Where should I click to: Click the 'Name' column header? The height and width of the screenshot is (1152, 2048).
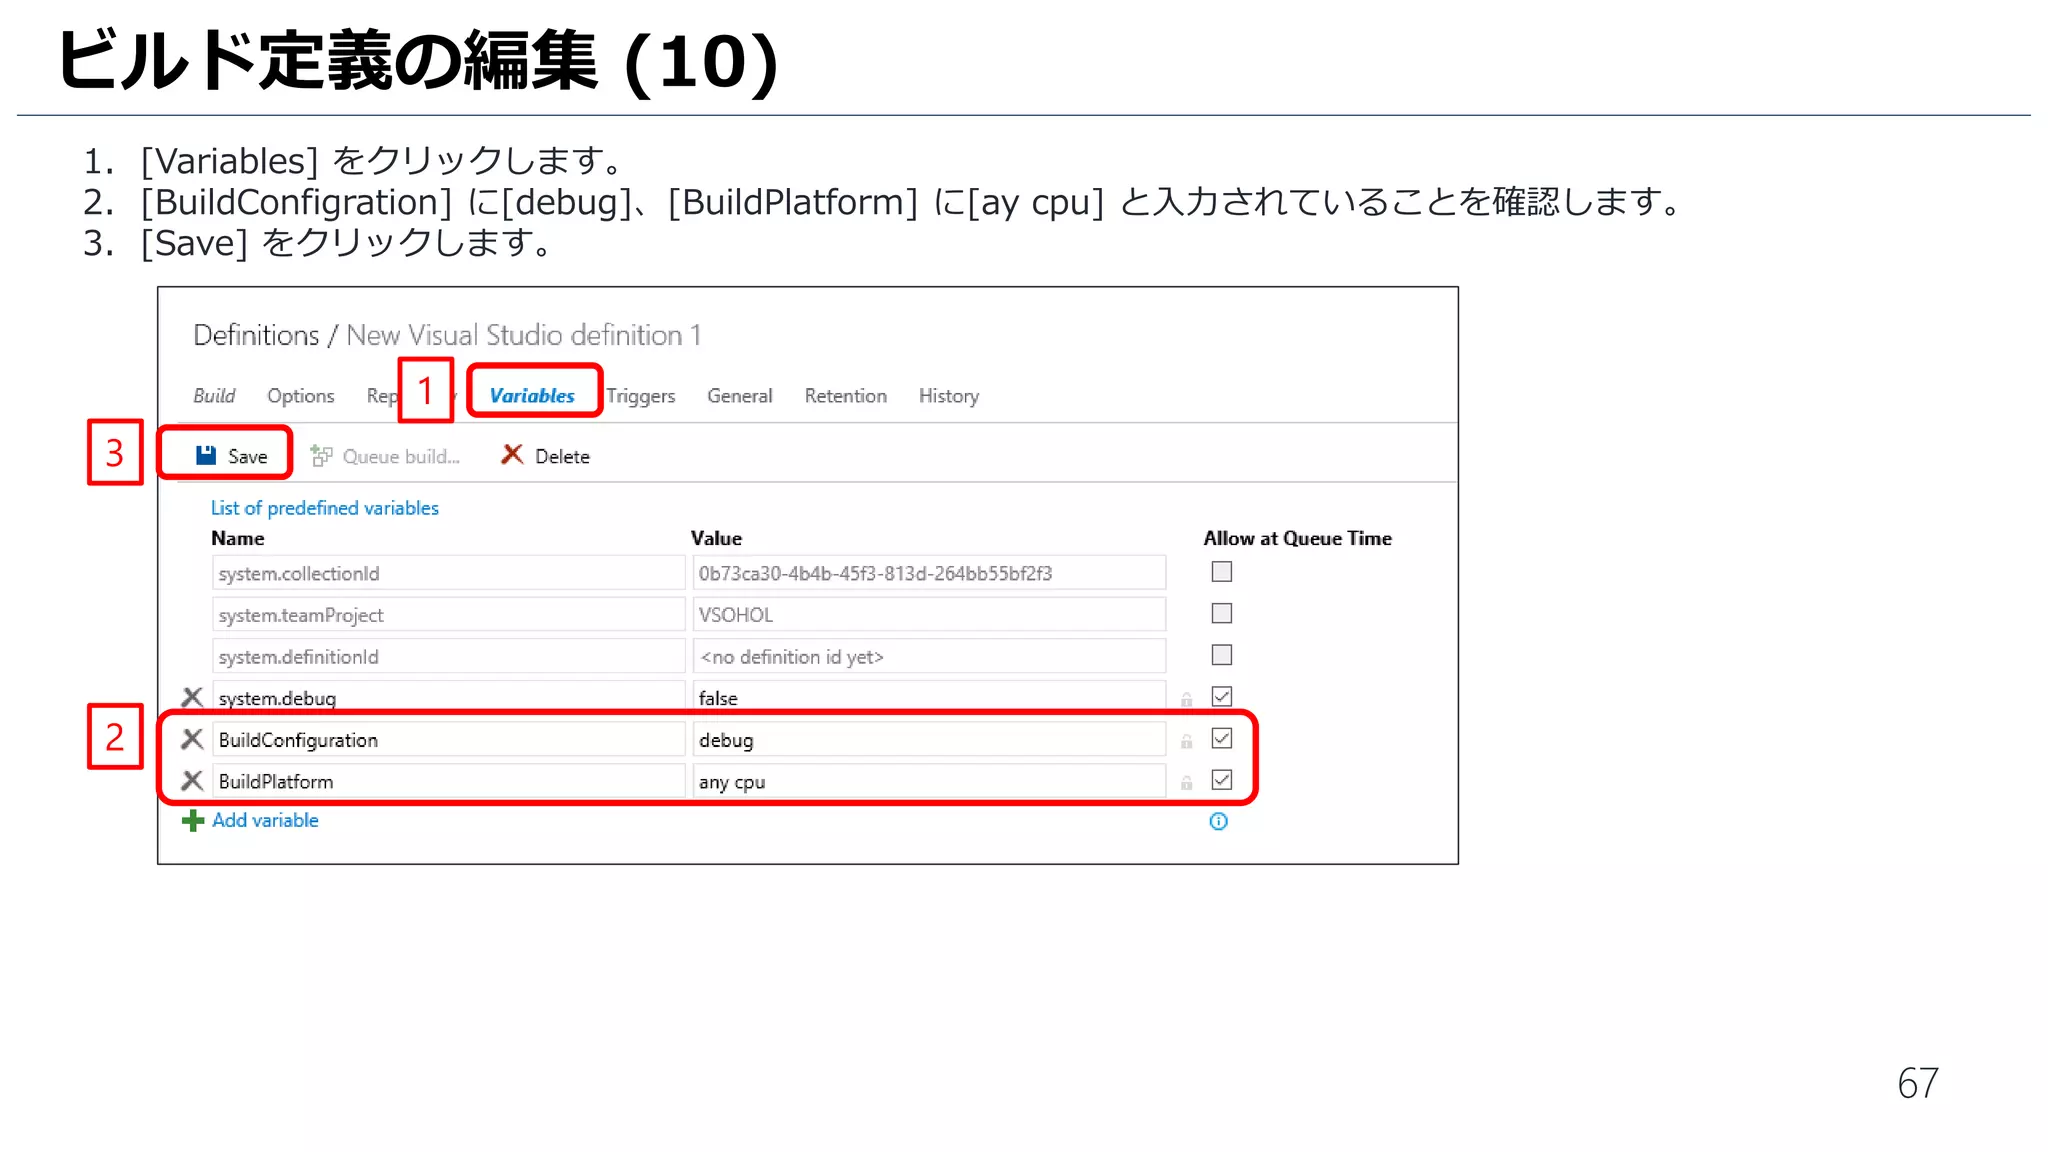238,538
